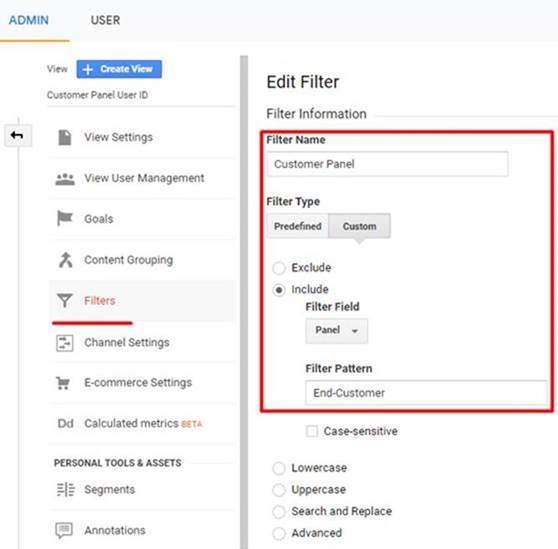Select the Predefined filter type
The width and height of the screenshot is (558, 549).
[298, 226]
